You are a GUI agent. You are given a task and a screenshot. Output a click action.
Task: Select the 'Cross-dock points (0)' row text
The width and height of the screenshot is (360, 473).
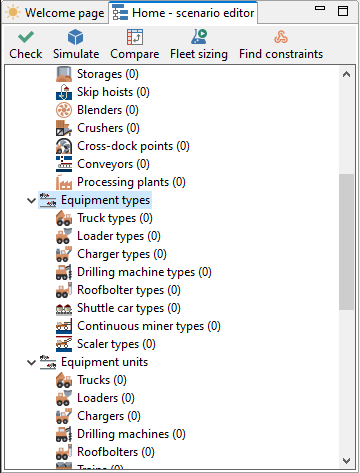133,146
